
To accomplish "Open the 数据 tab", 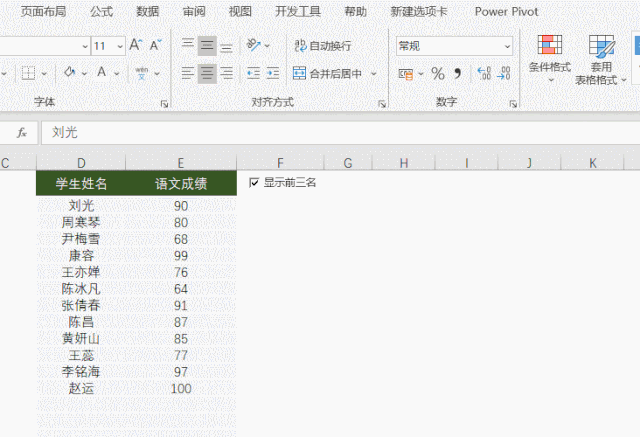I will point(147,11).
